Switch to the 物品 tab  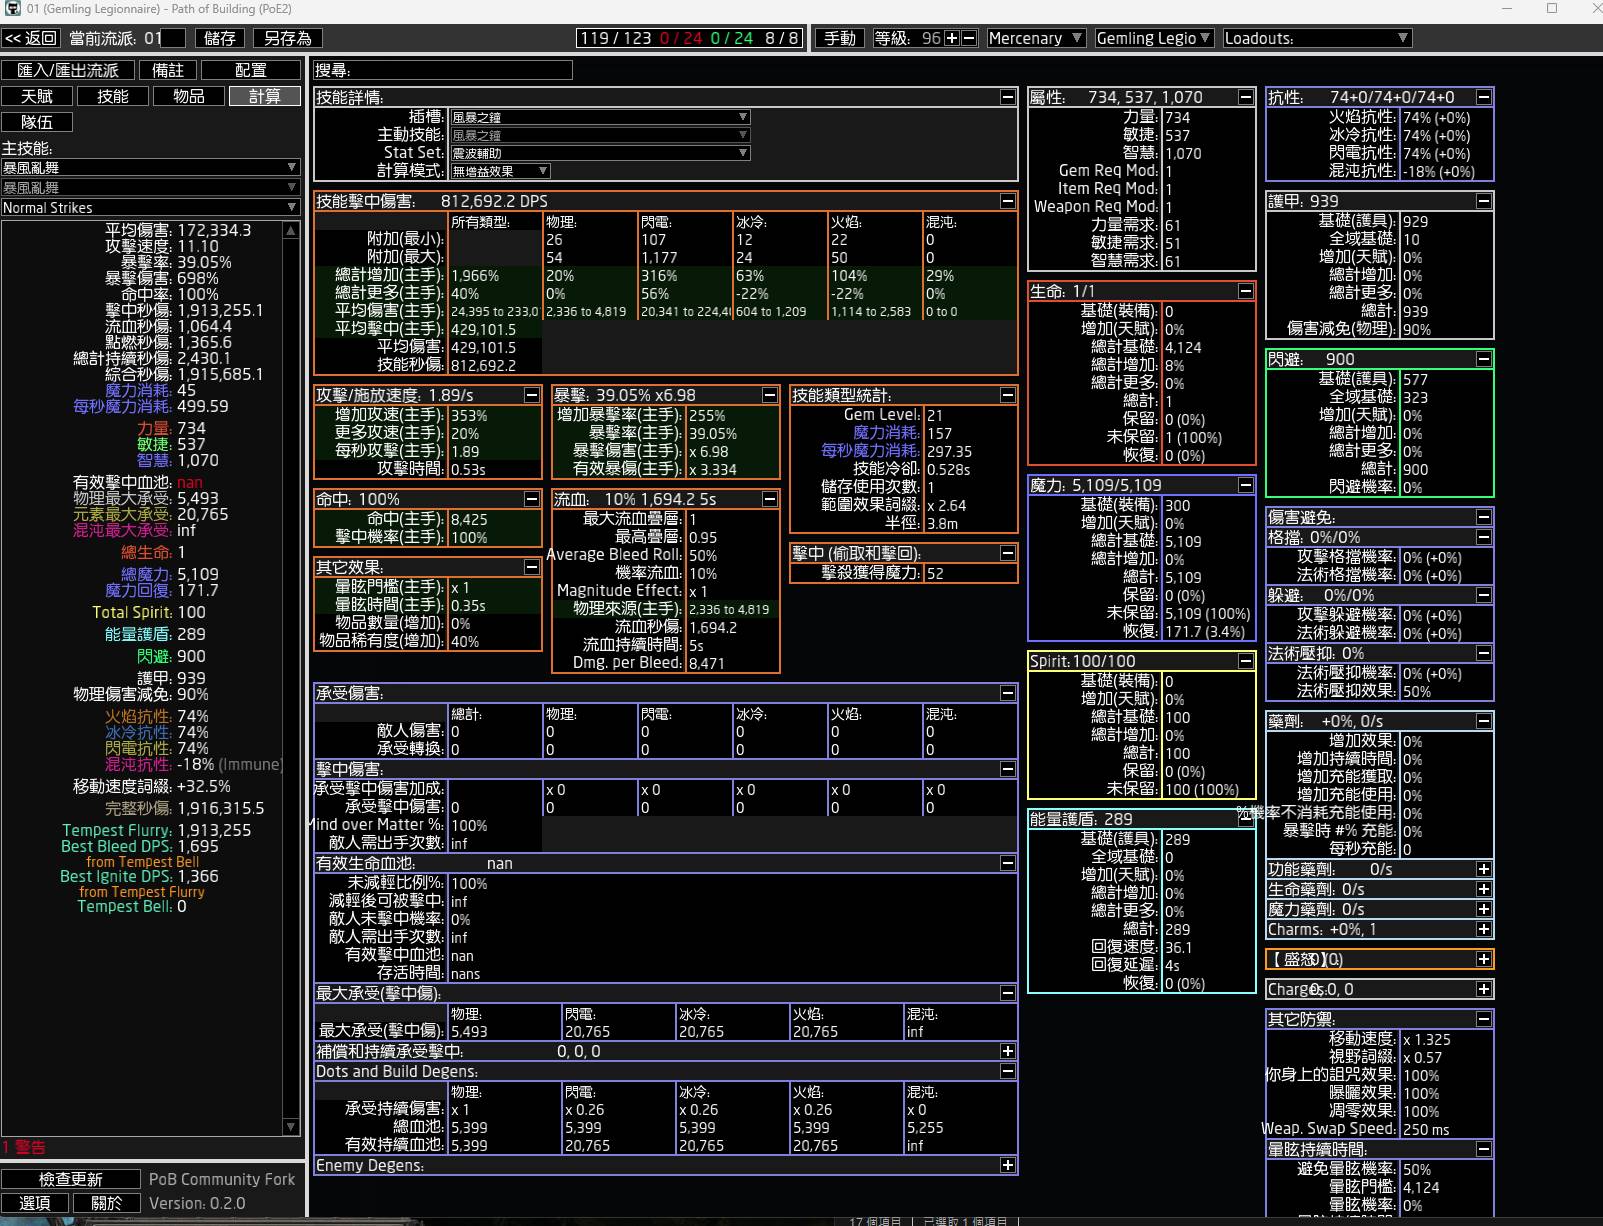[x=189, y=96]
